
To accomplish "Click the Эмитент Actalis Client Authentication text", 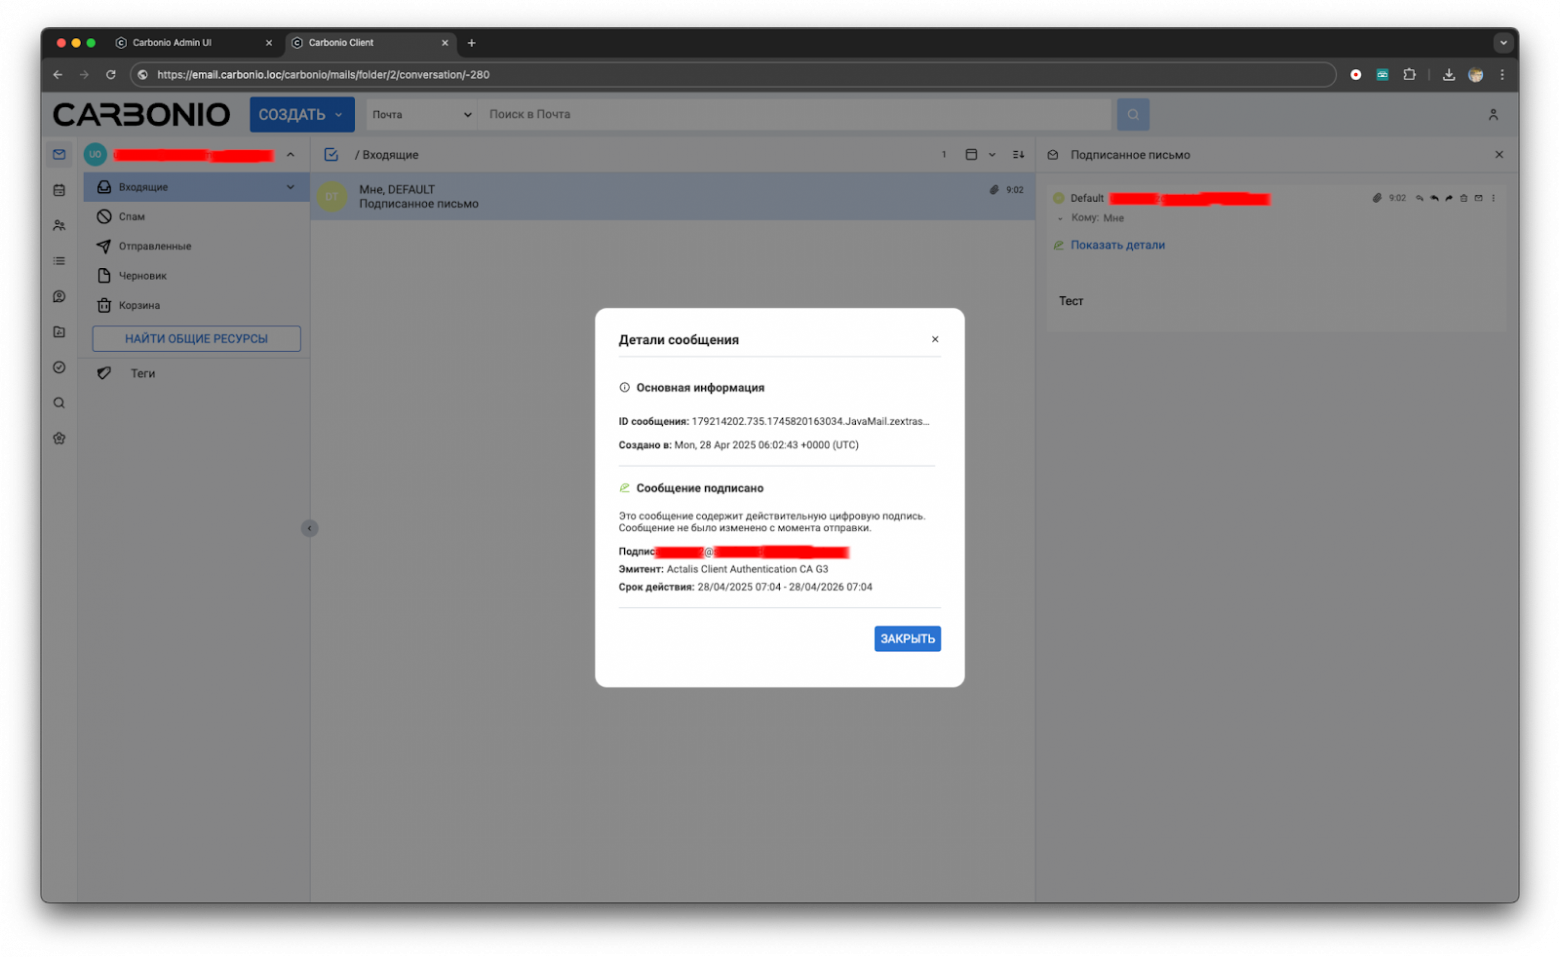I will point(723,570).
